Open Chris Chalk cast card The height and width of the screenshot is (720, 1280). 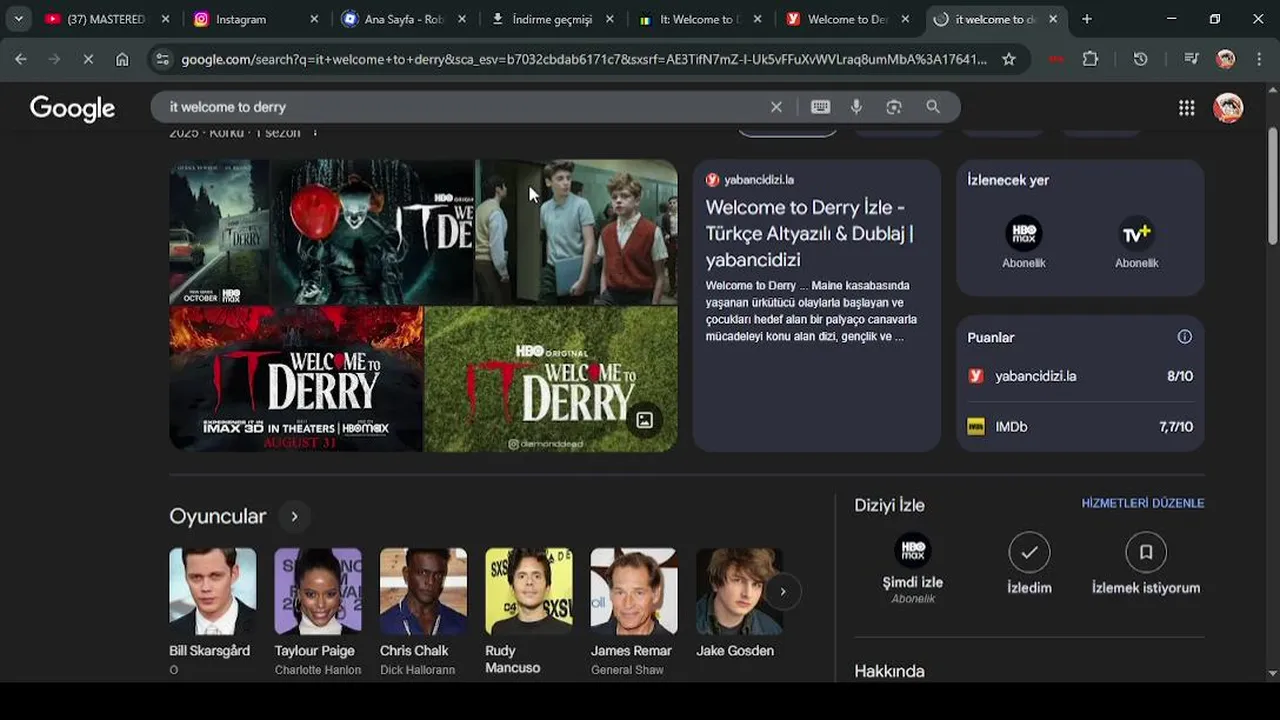pos(423,611)
